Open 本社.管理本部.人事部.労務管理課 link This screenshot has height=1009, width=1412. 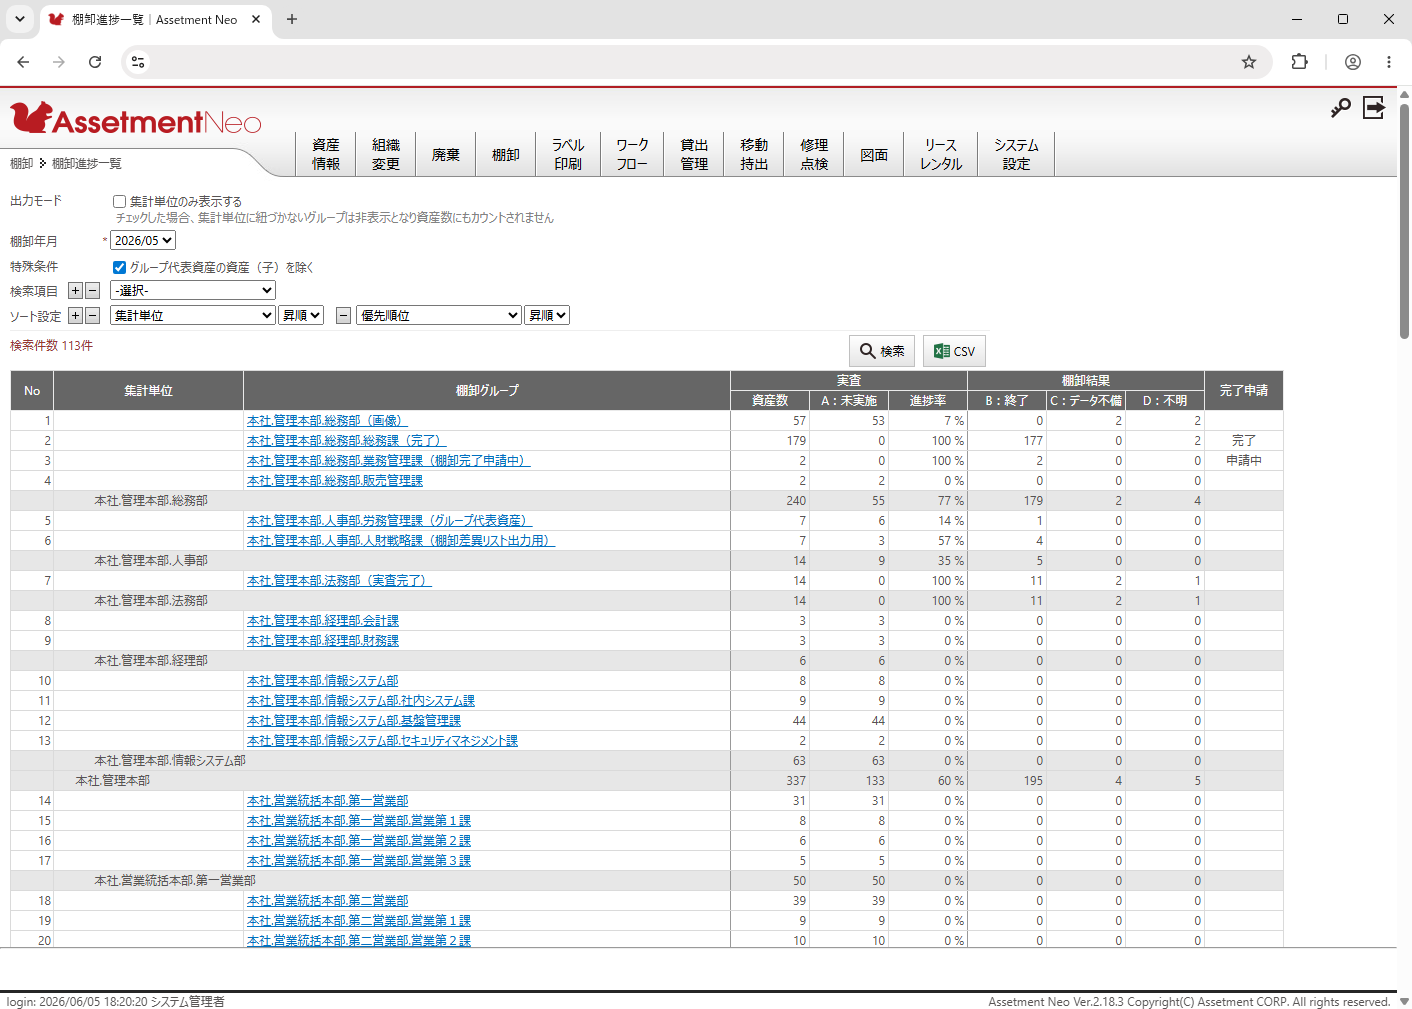[x=389, y=521]
